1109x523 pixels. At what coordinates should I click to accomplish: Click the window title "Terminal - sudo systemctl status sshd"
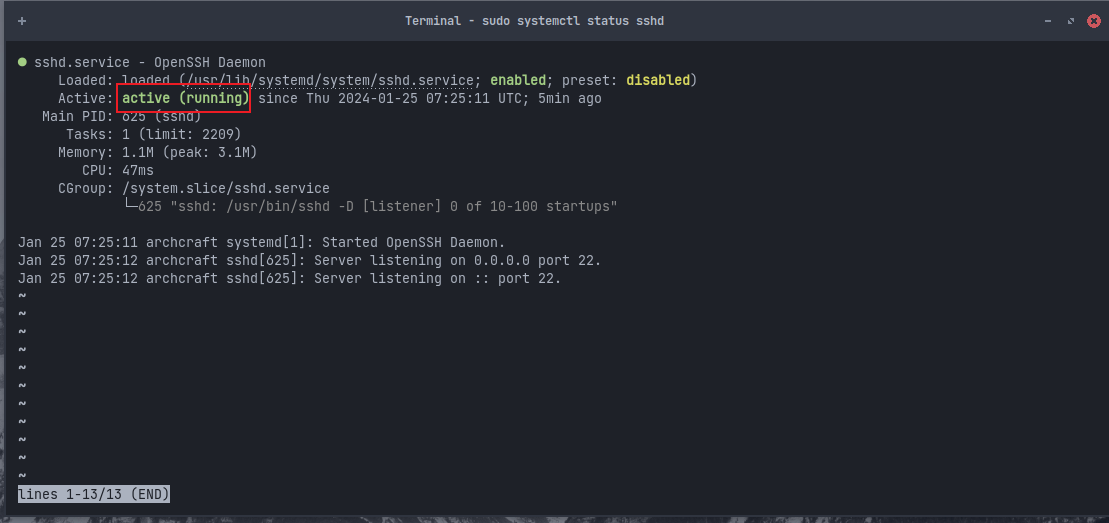tap(534, 21)
